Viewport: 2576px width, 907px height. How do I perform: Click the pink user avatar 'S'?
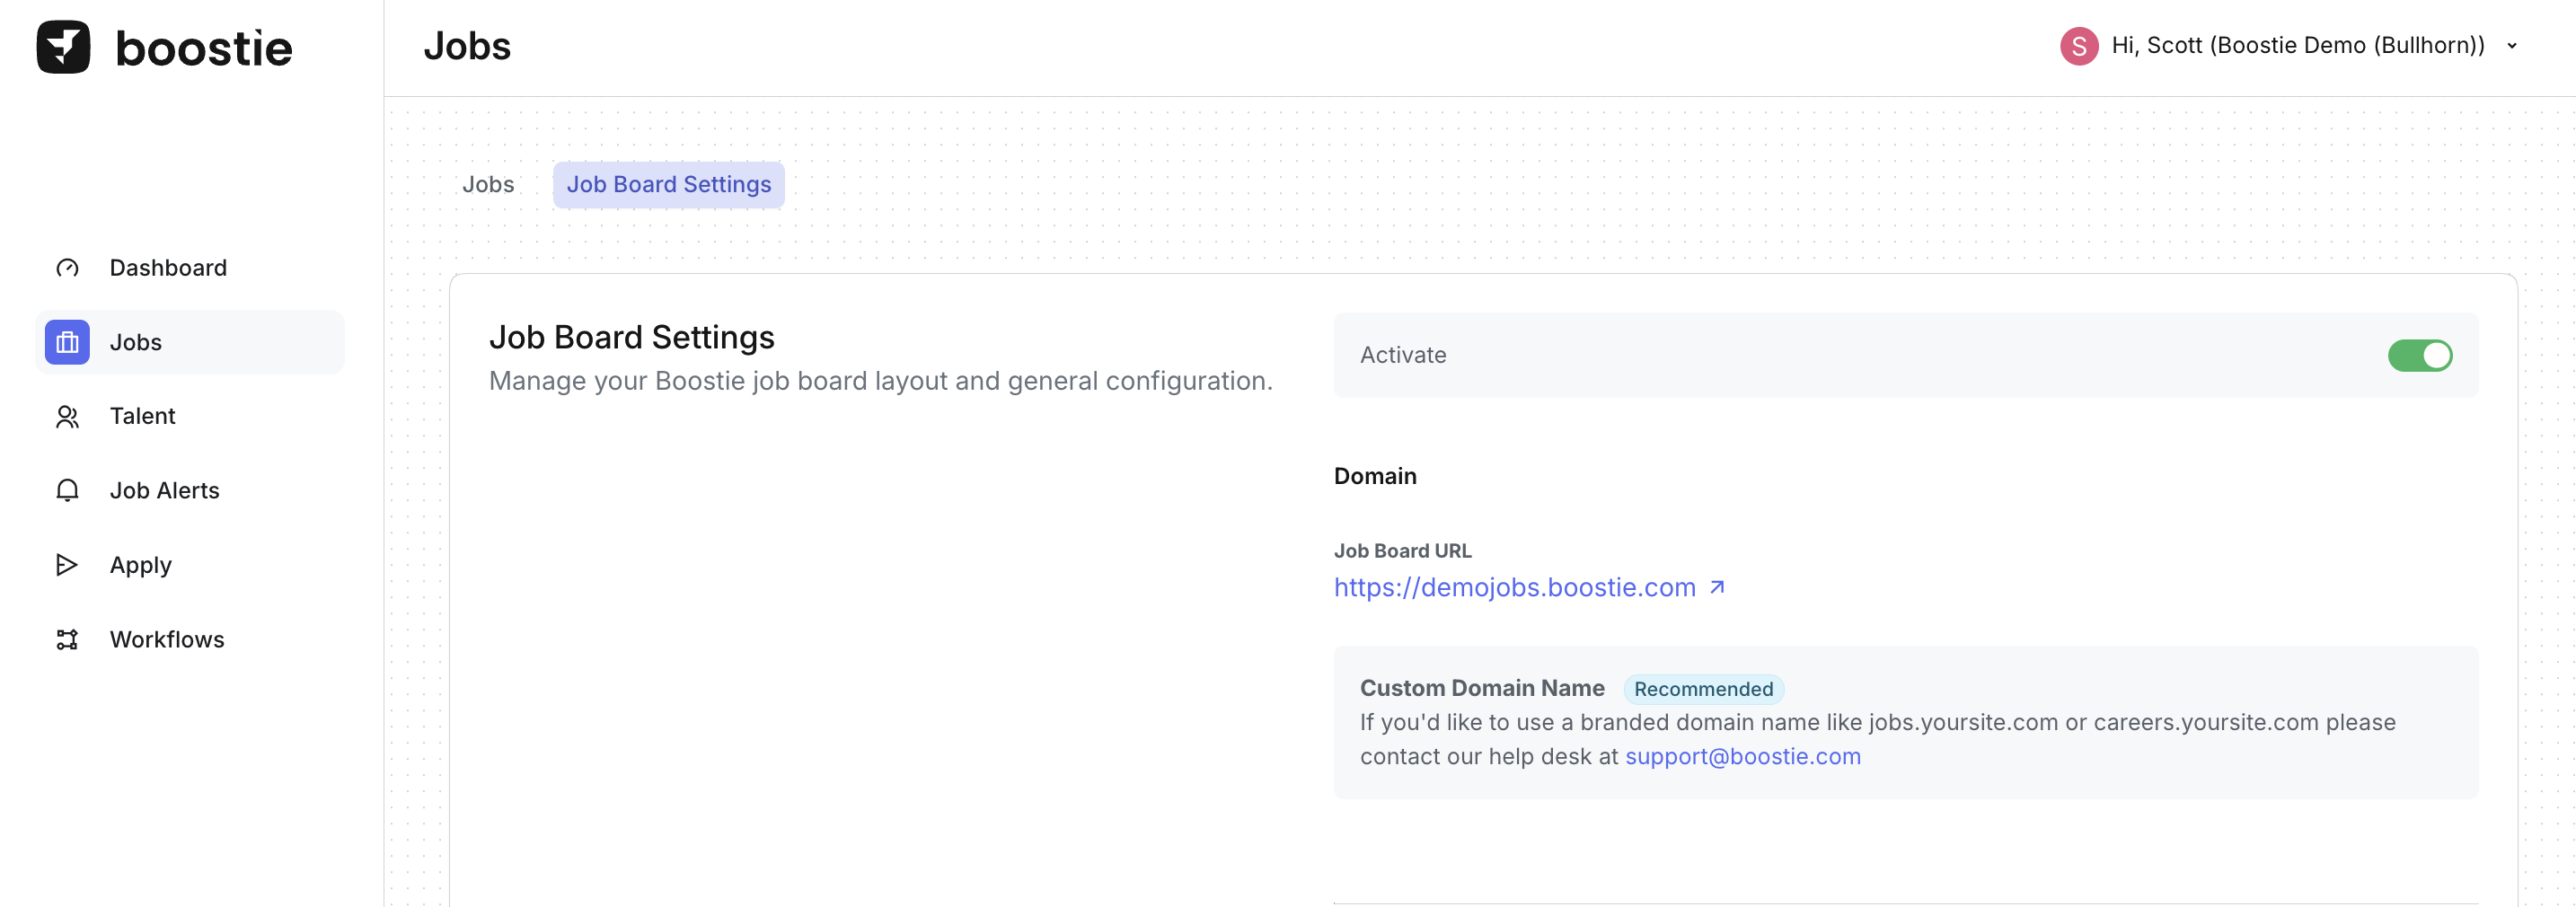(2078, 46)
